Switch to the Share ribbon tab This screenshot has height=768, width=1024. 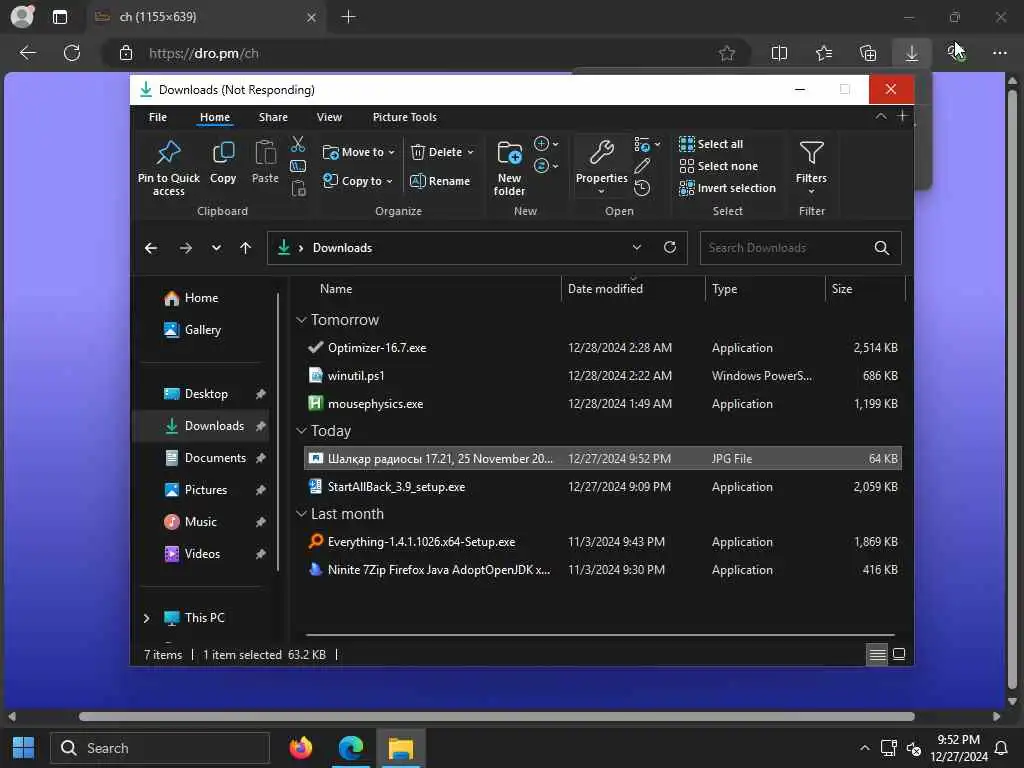[x=273, y=117]
